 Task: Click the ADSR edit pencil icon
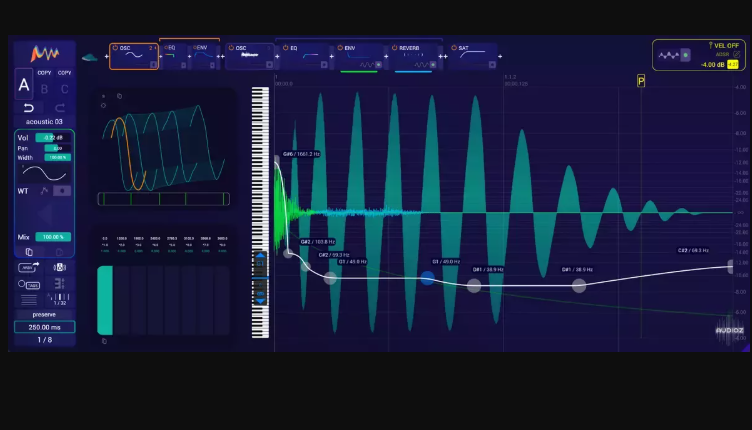coord(737,54)
